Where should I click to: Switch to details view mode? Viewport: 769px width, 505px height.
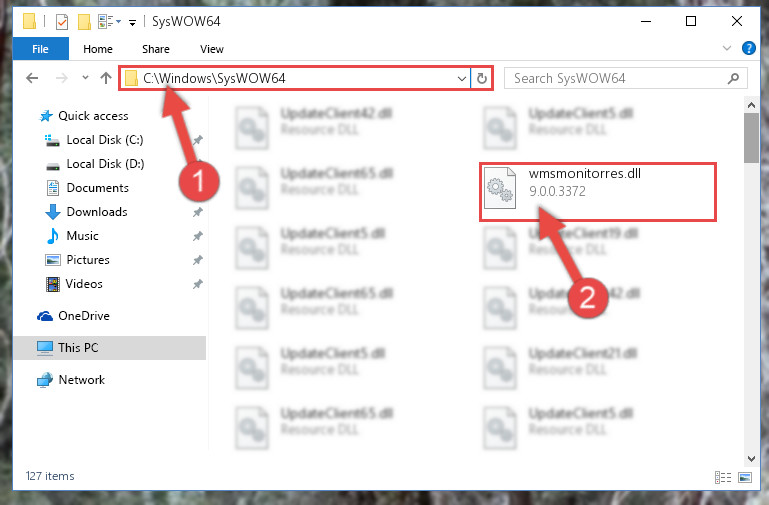[x=723, y=477]
